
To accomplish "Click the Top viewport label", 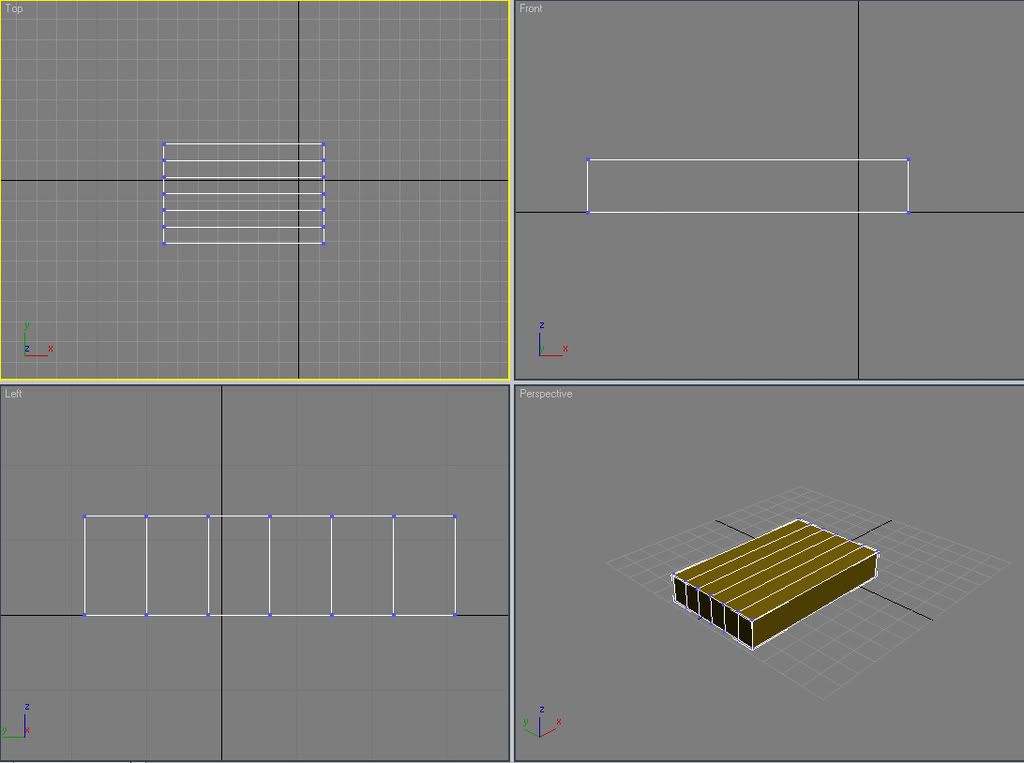I will click(14, 8).
